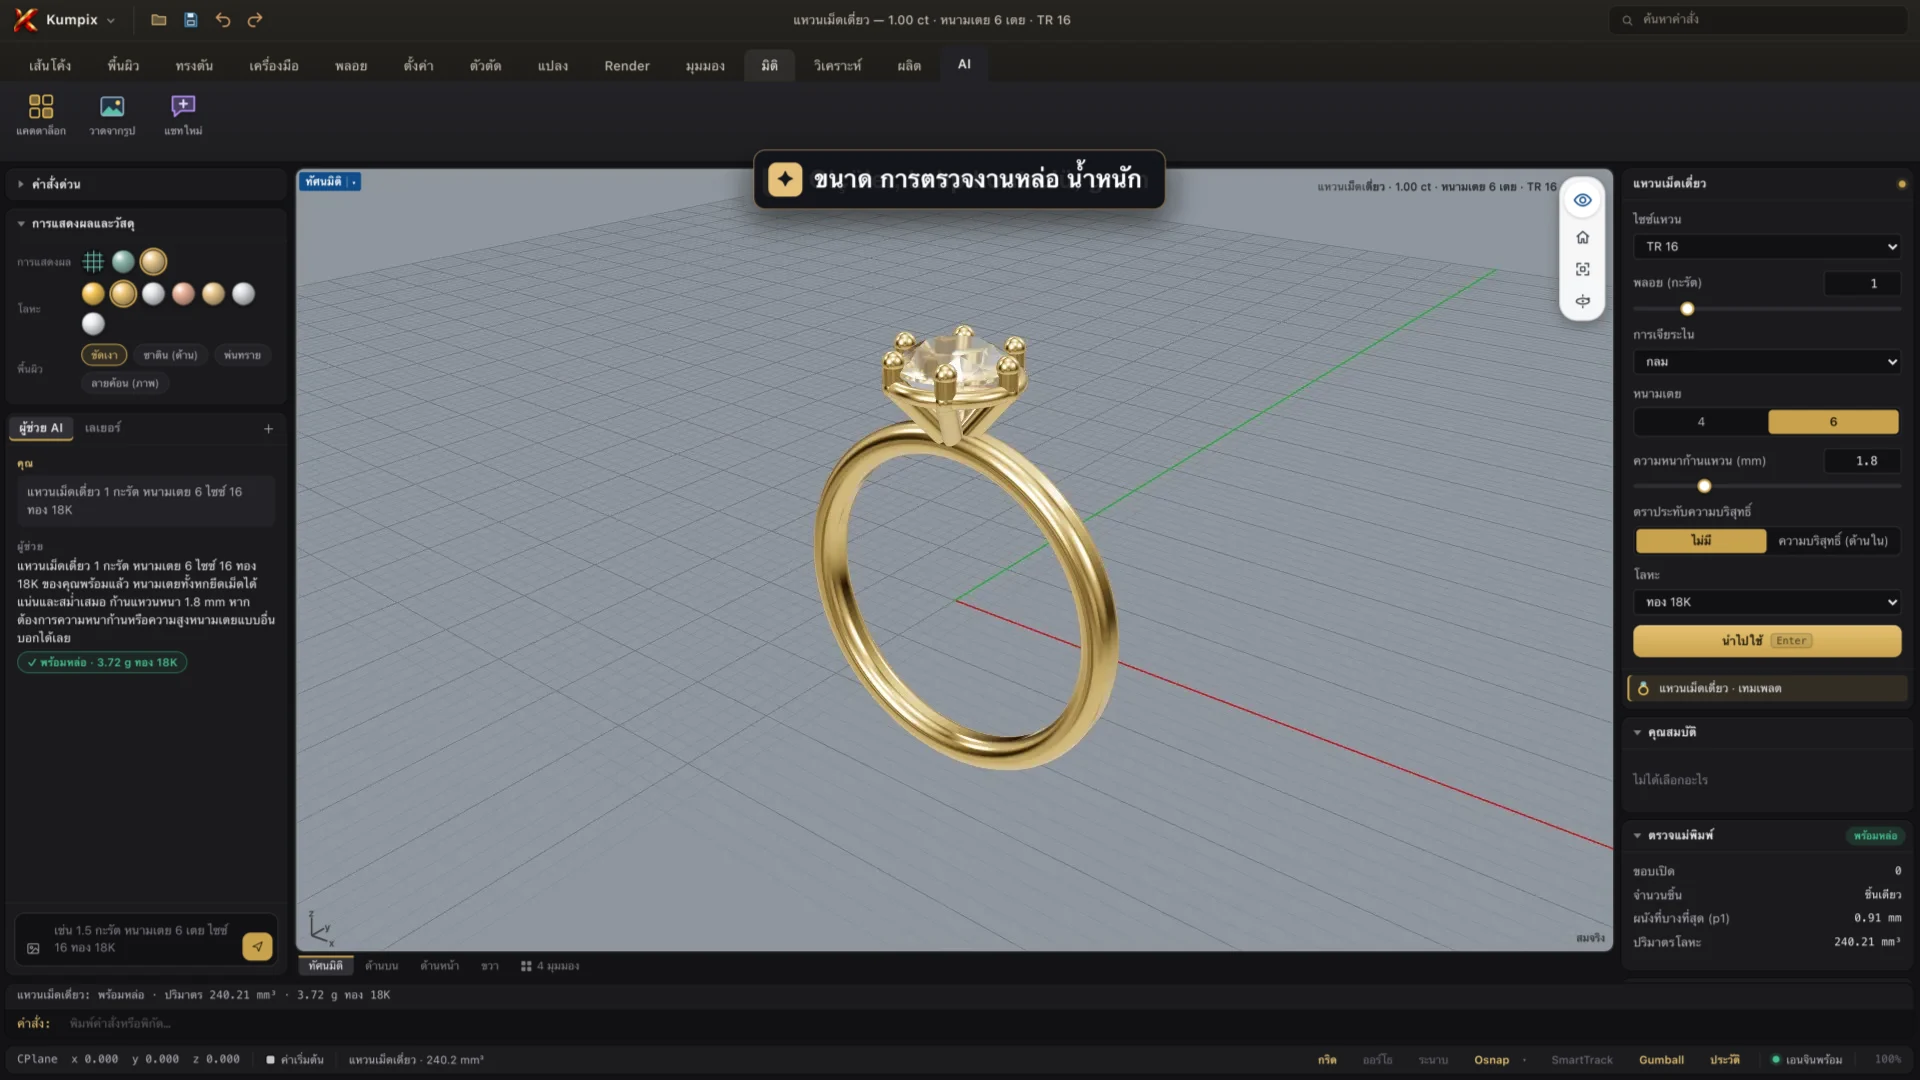Screen dimensions: 1920x1080
Task: Select the พ่นทราย surface finish
Action: click(x=242, y=355)
